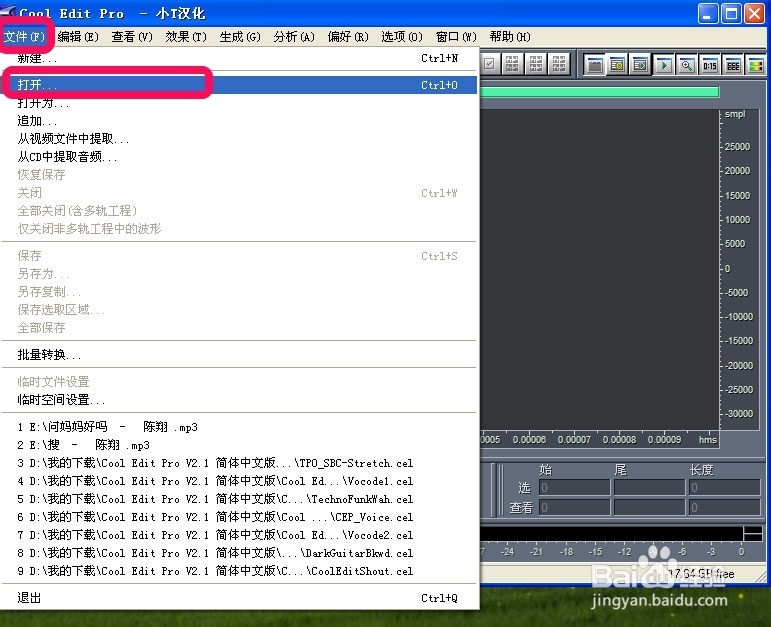Click the 17.64 GB free status entry
Viewport: 771px width, 627px height.
pos(701,573)
